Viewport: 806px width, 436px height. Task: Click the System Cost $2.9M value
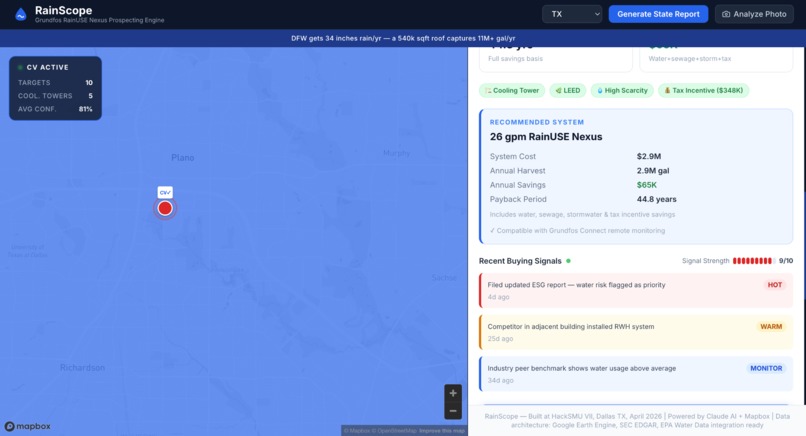click(649, 156)
